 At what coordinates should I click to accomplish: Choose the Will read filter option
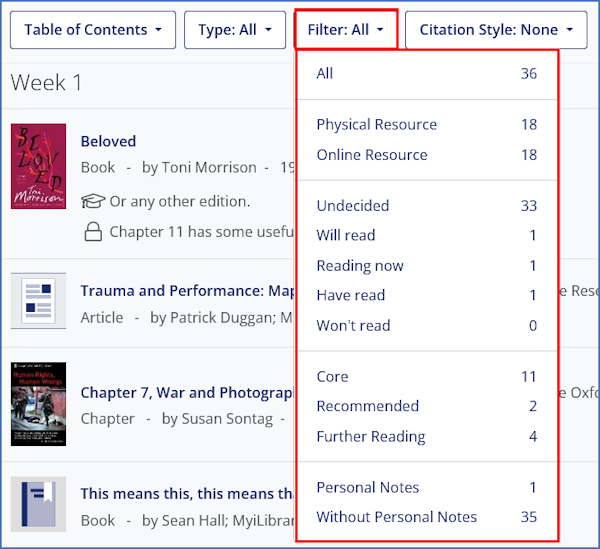click(x=345, y=236)
